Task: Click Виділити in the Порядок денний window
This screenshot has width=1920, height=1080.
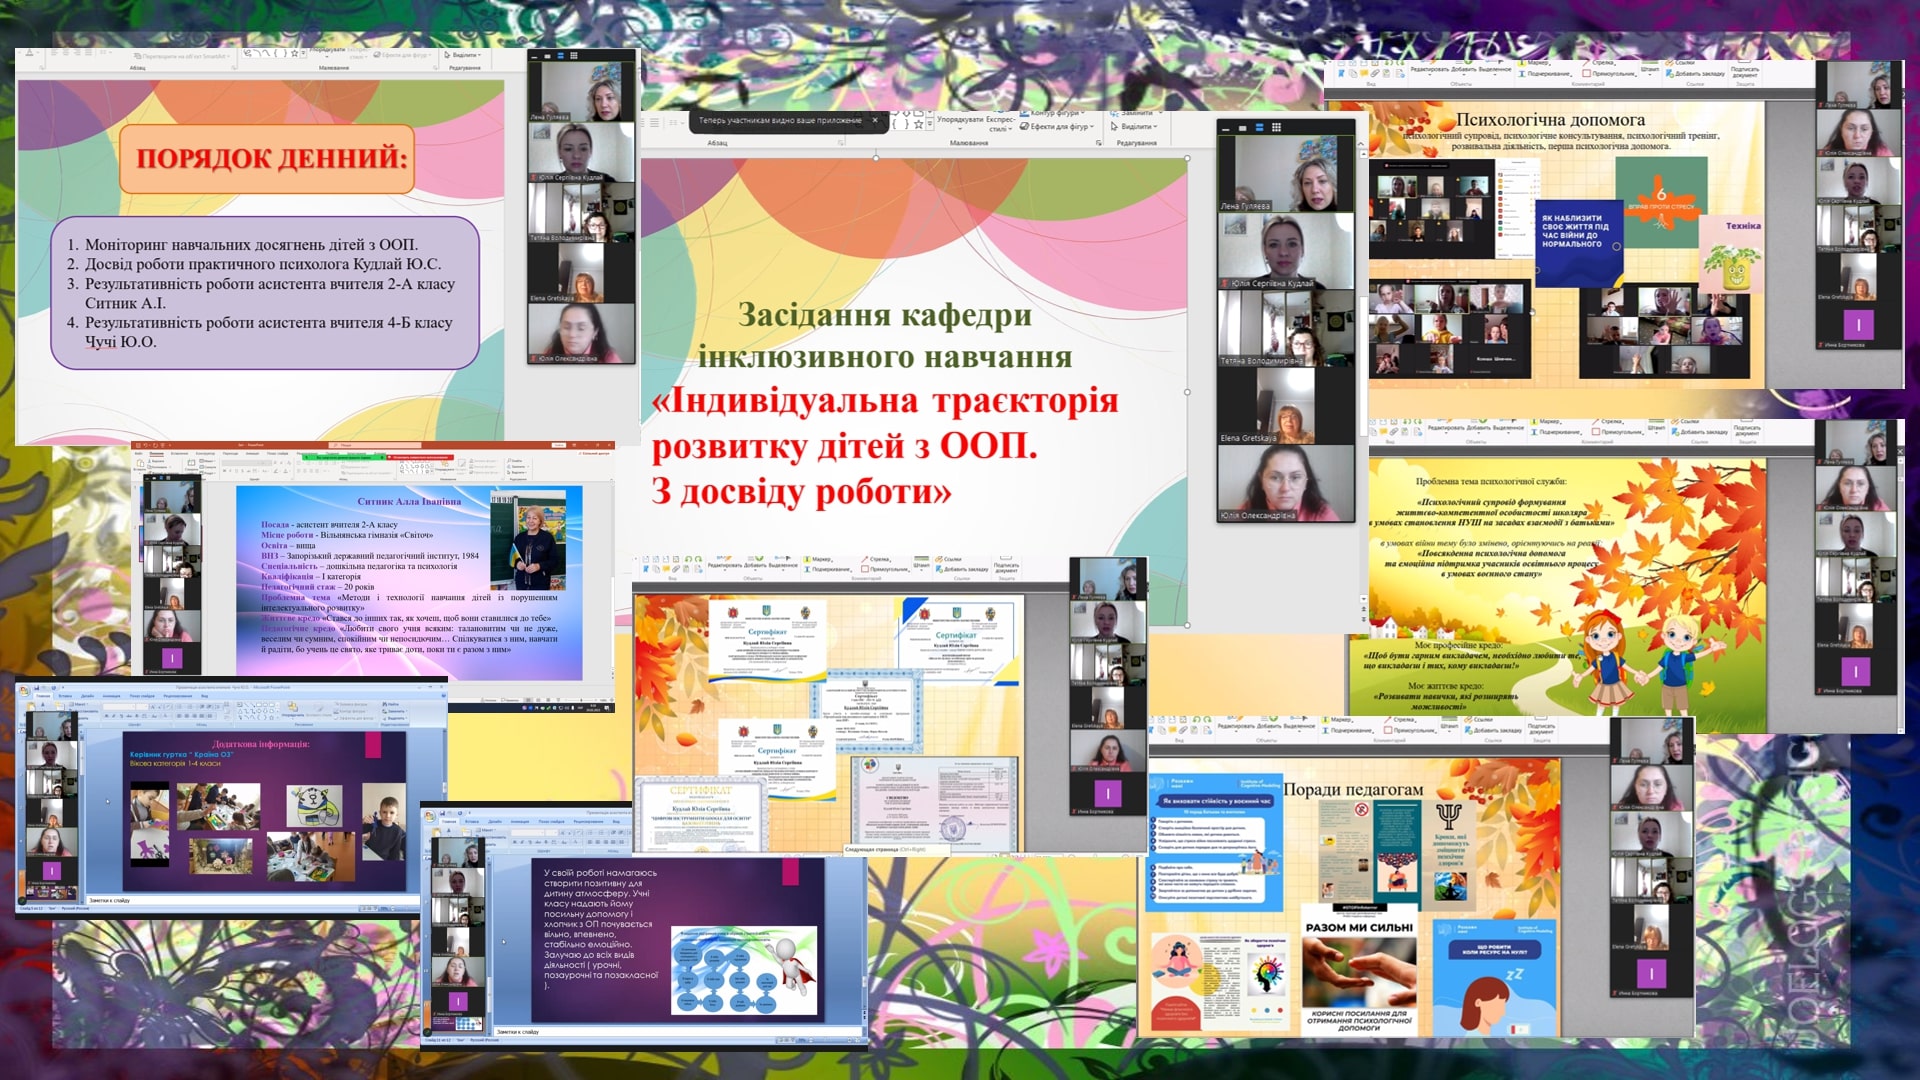Action: (463, 55)
